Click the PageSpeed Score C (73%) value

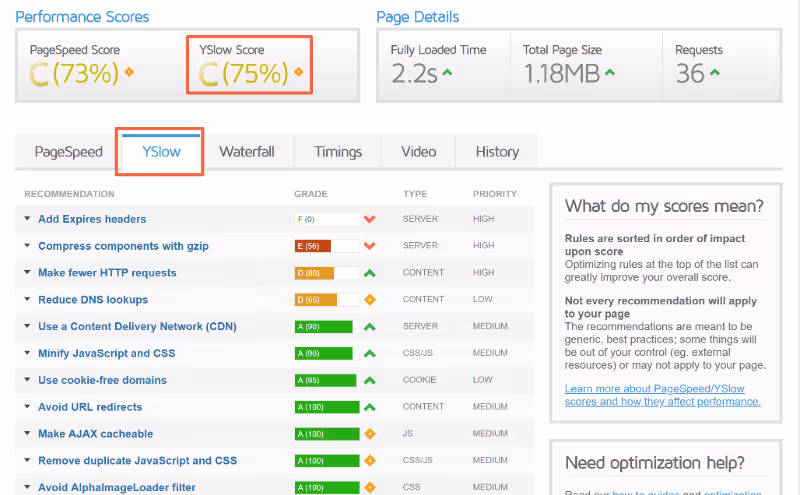tap(74, 73)
